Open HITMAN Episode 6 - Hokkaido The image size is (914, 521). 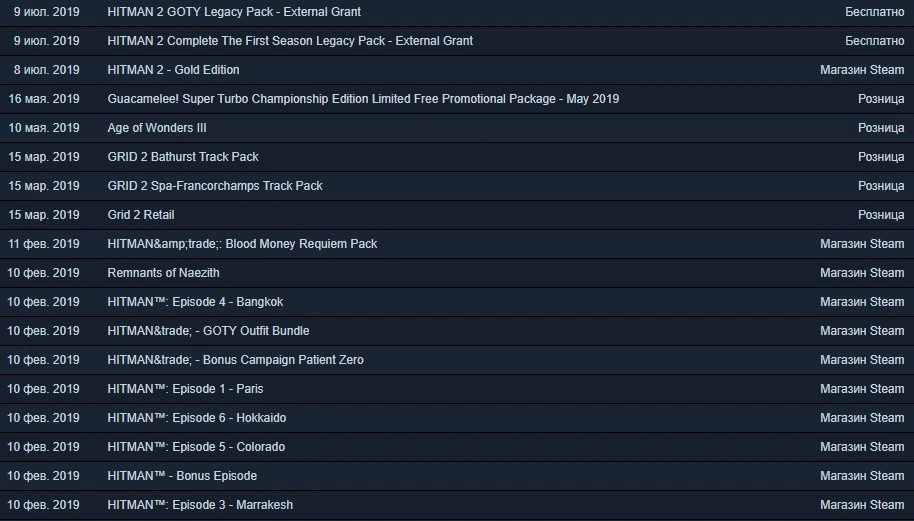(196, 418)
